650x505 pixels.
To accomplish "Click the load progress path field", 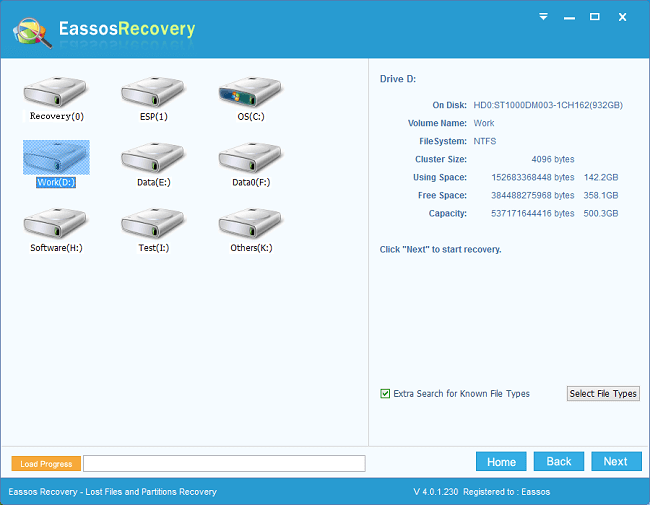I will pos(224,464).
